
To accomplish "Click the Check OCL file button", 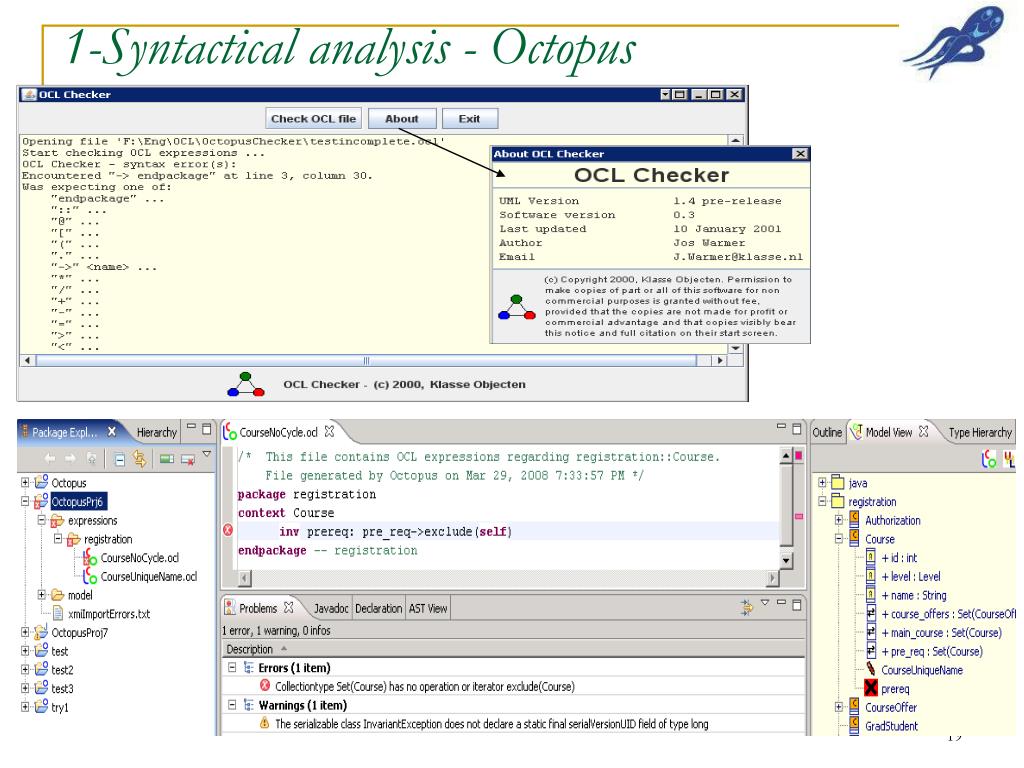I will coord(313,119).
